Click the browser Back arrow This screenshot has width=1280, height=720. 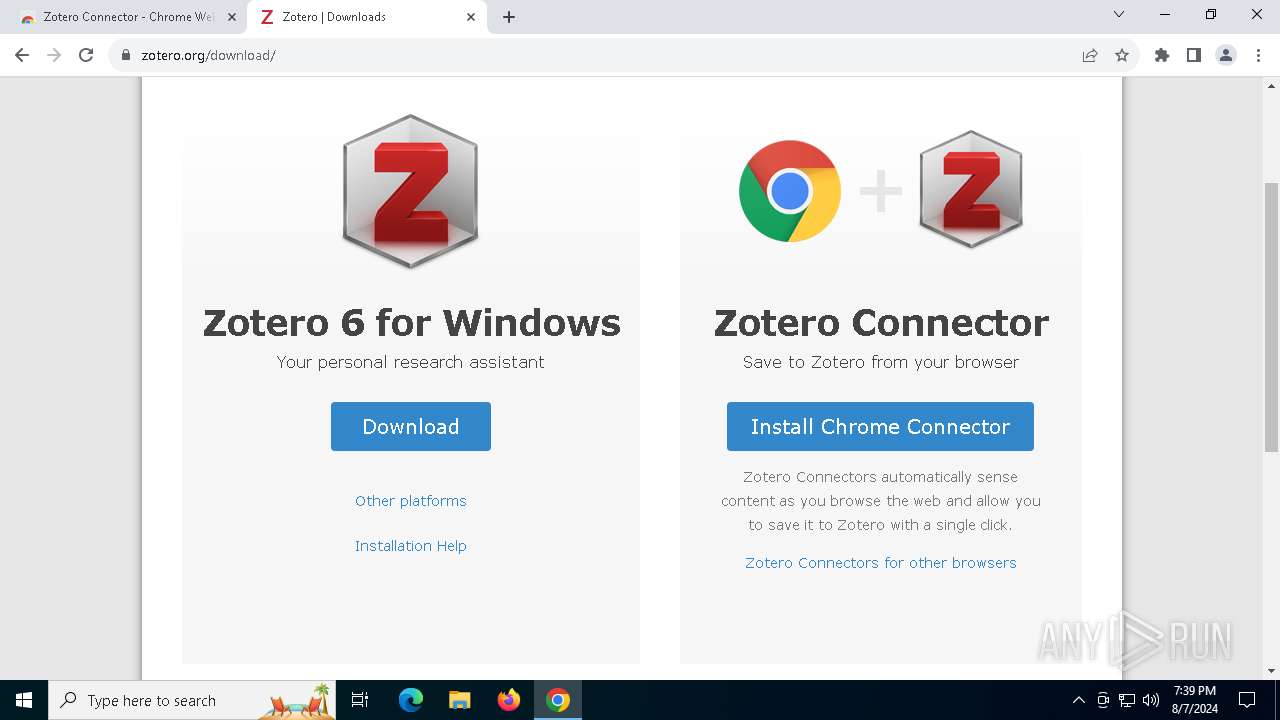tap(22, 55)
